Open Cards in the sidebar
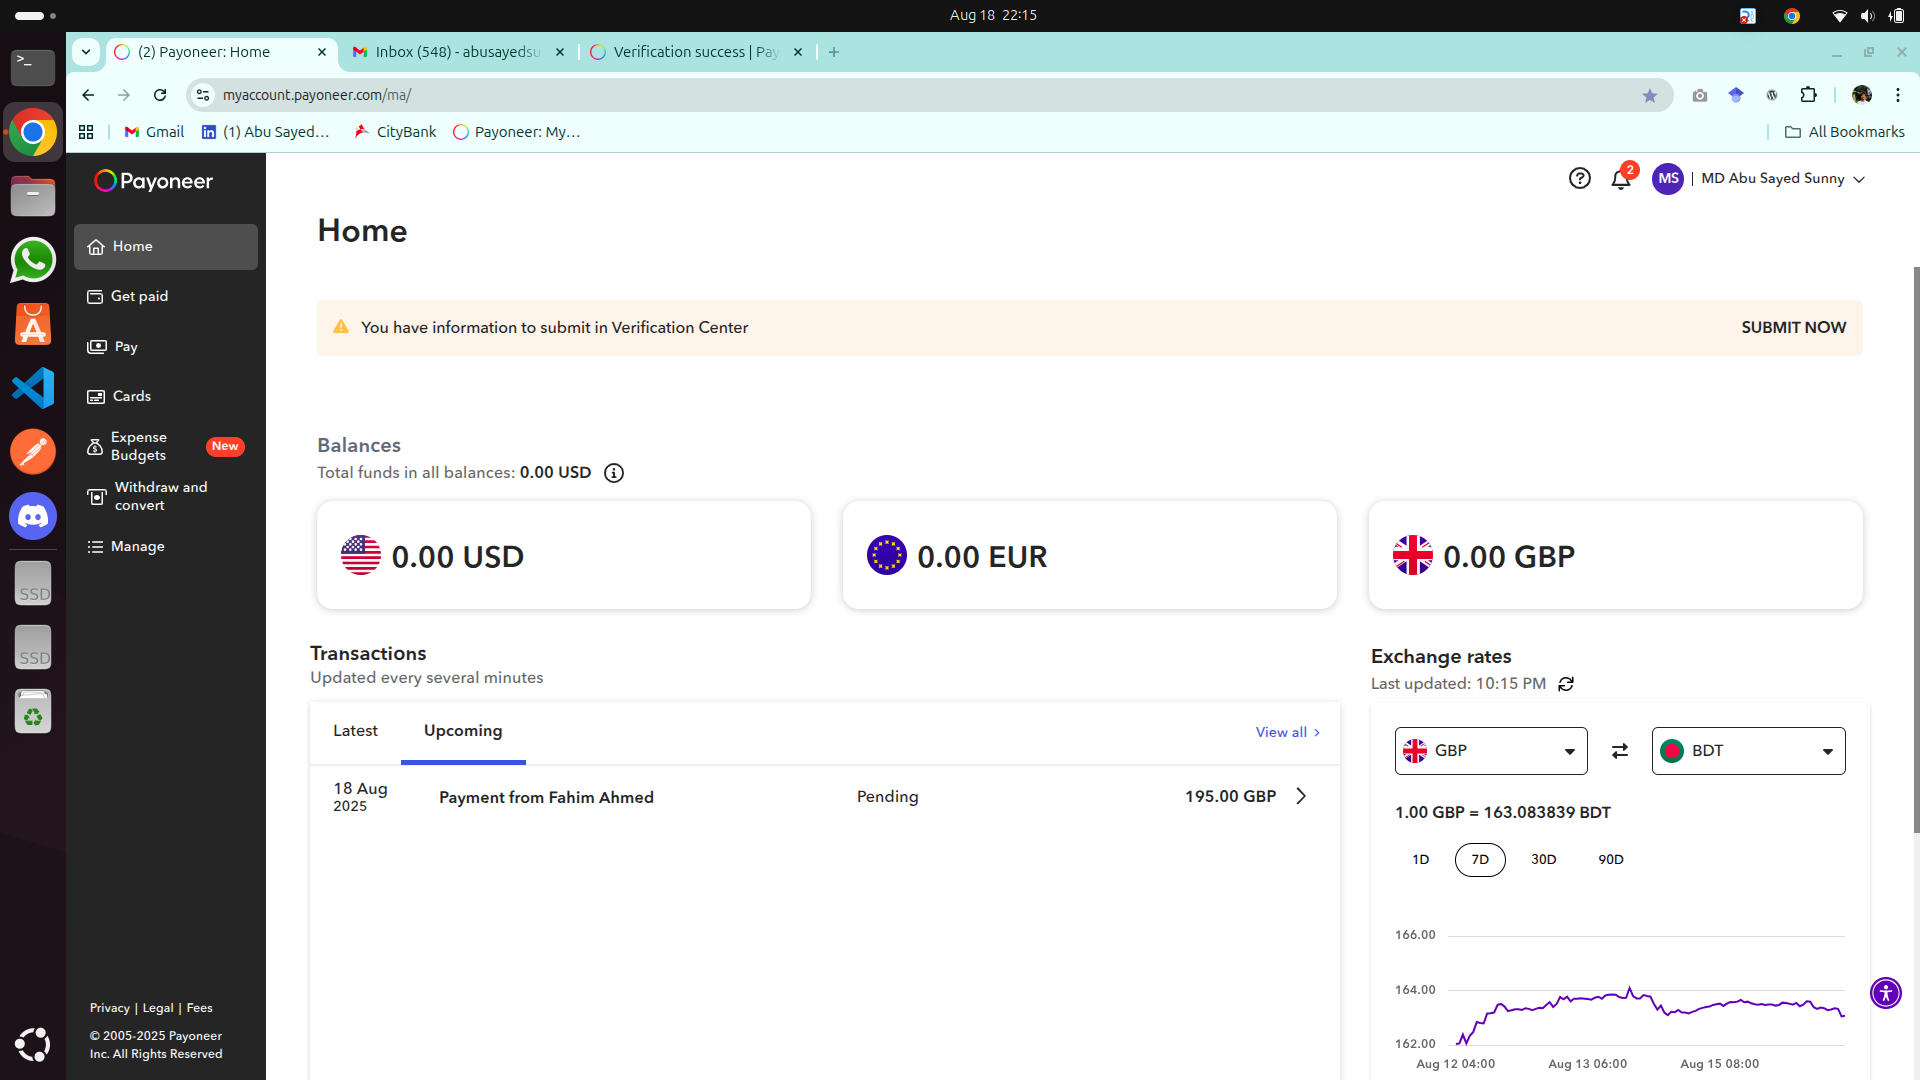1920x1080 pixels. (131, 396)
